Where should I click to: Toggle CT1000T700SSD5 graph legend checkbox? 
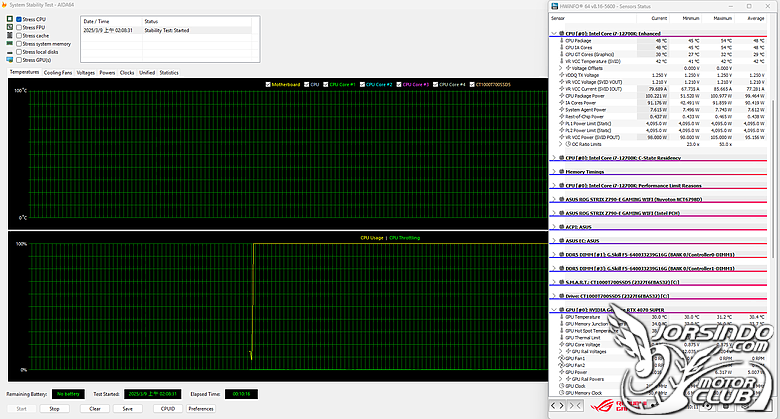[472, 85]
